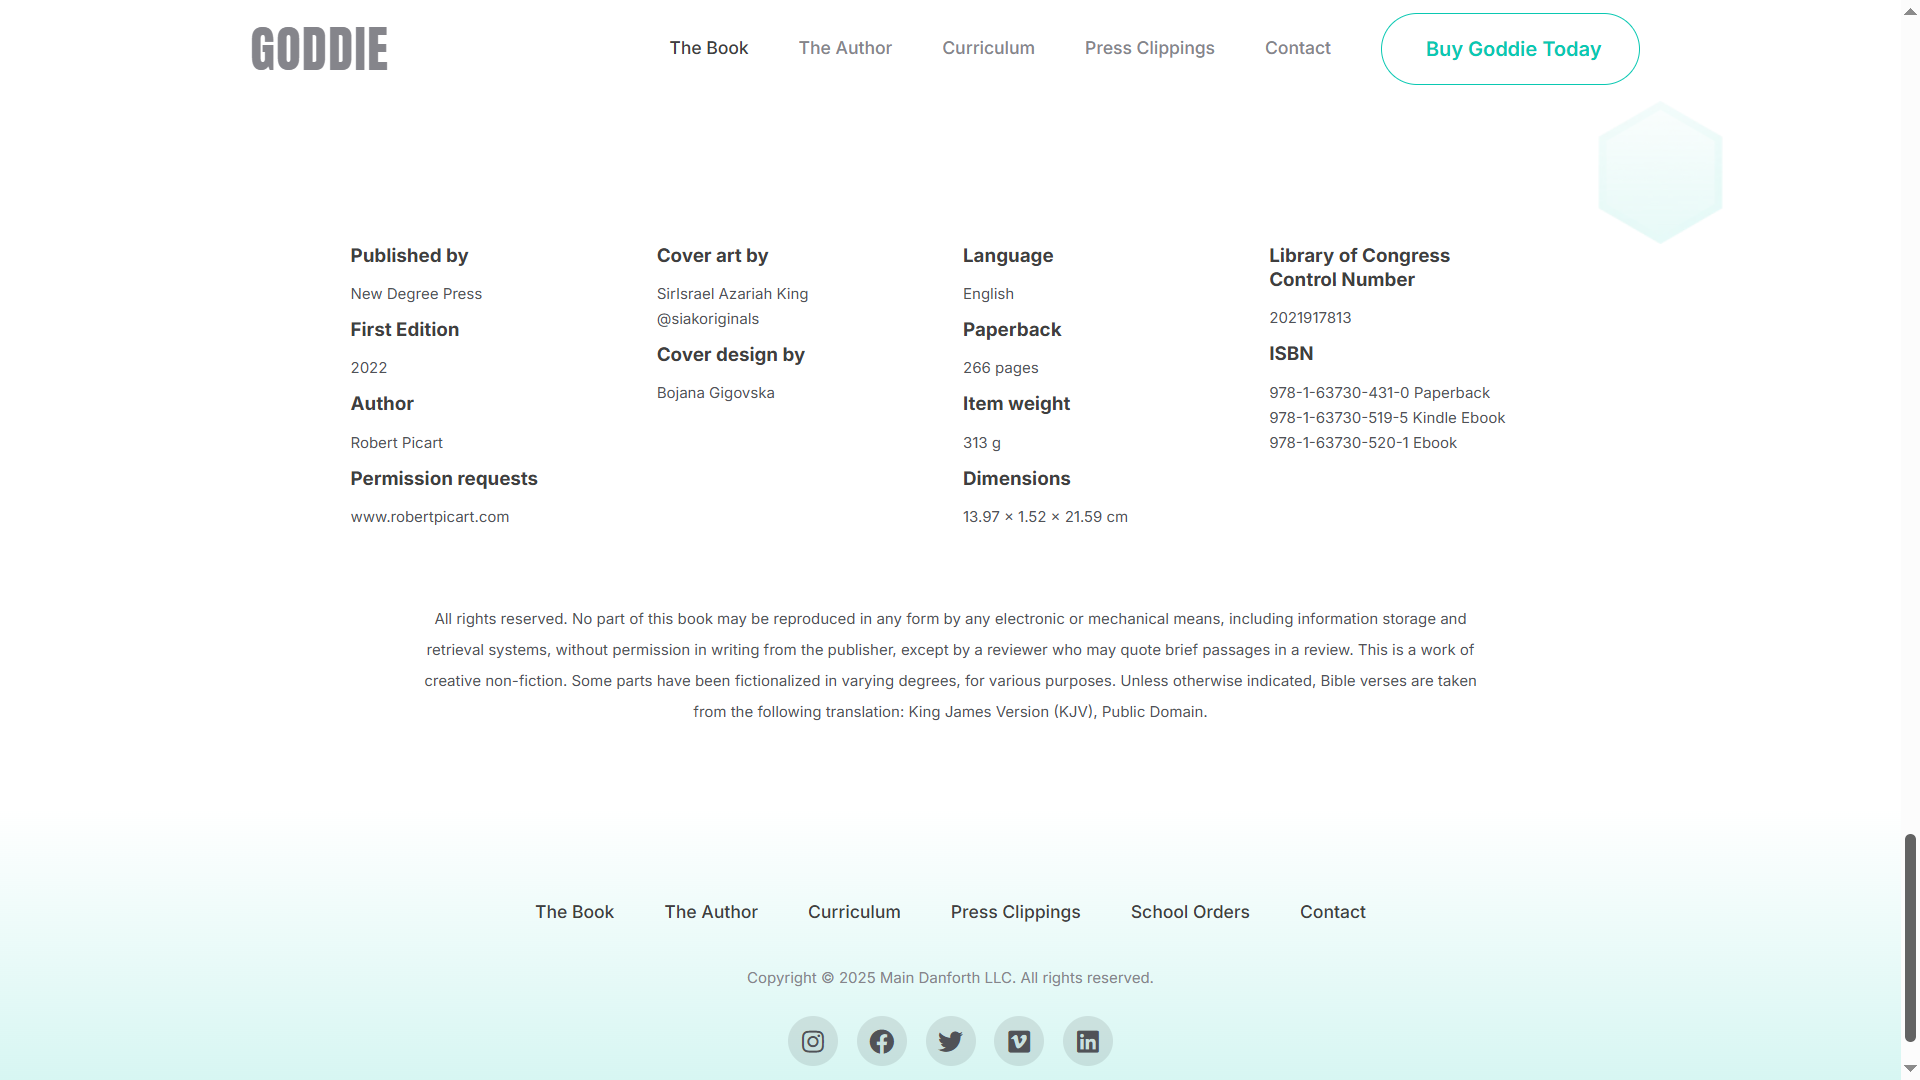Screen dimensions: 1920x1080
Task: Click the GODDIE logo in header
Action: click(x=319, y=49)
